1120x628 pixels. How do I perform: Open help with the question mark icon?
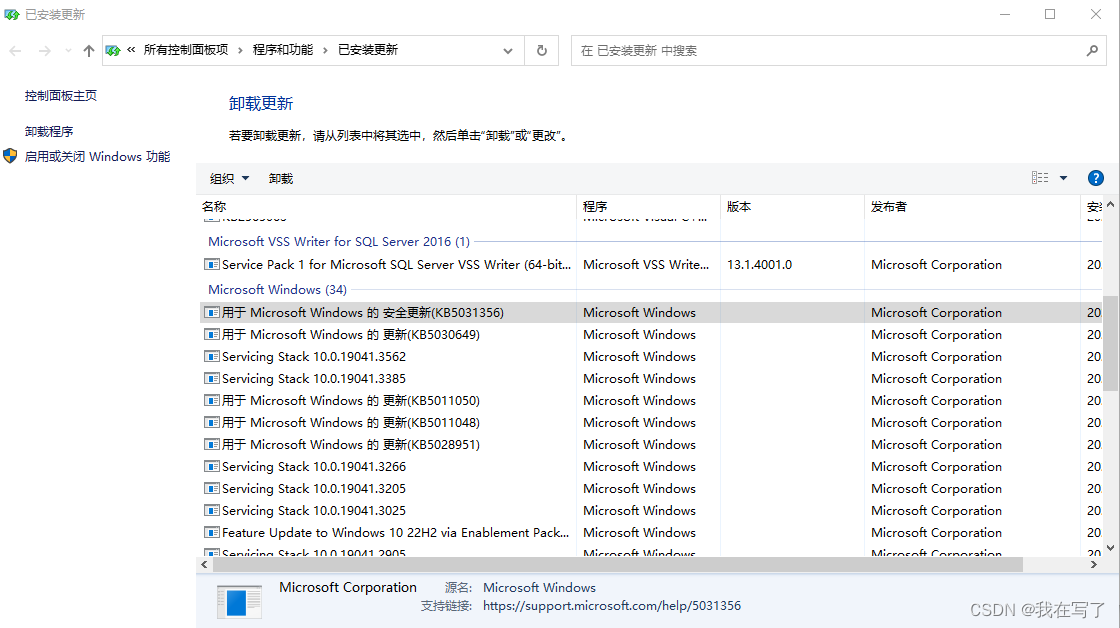(x=1096, y=178)
